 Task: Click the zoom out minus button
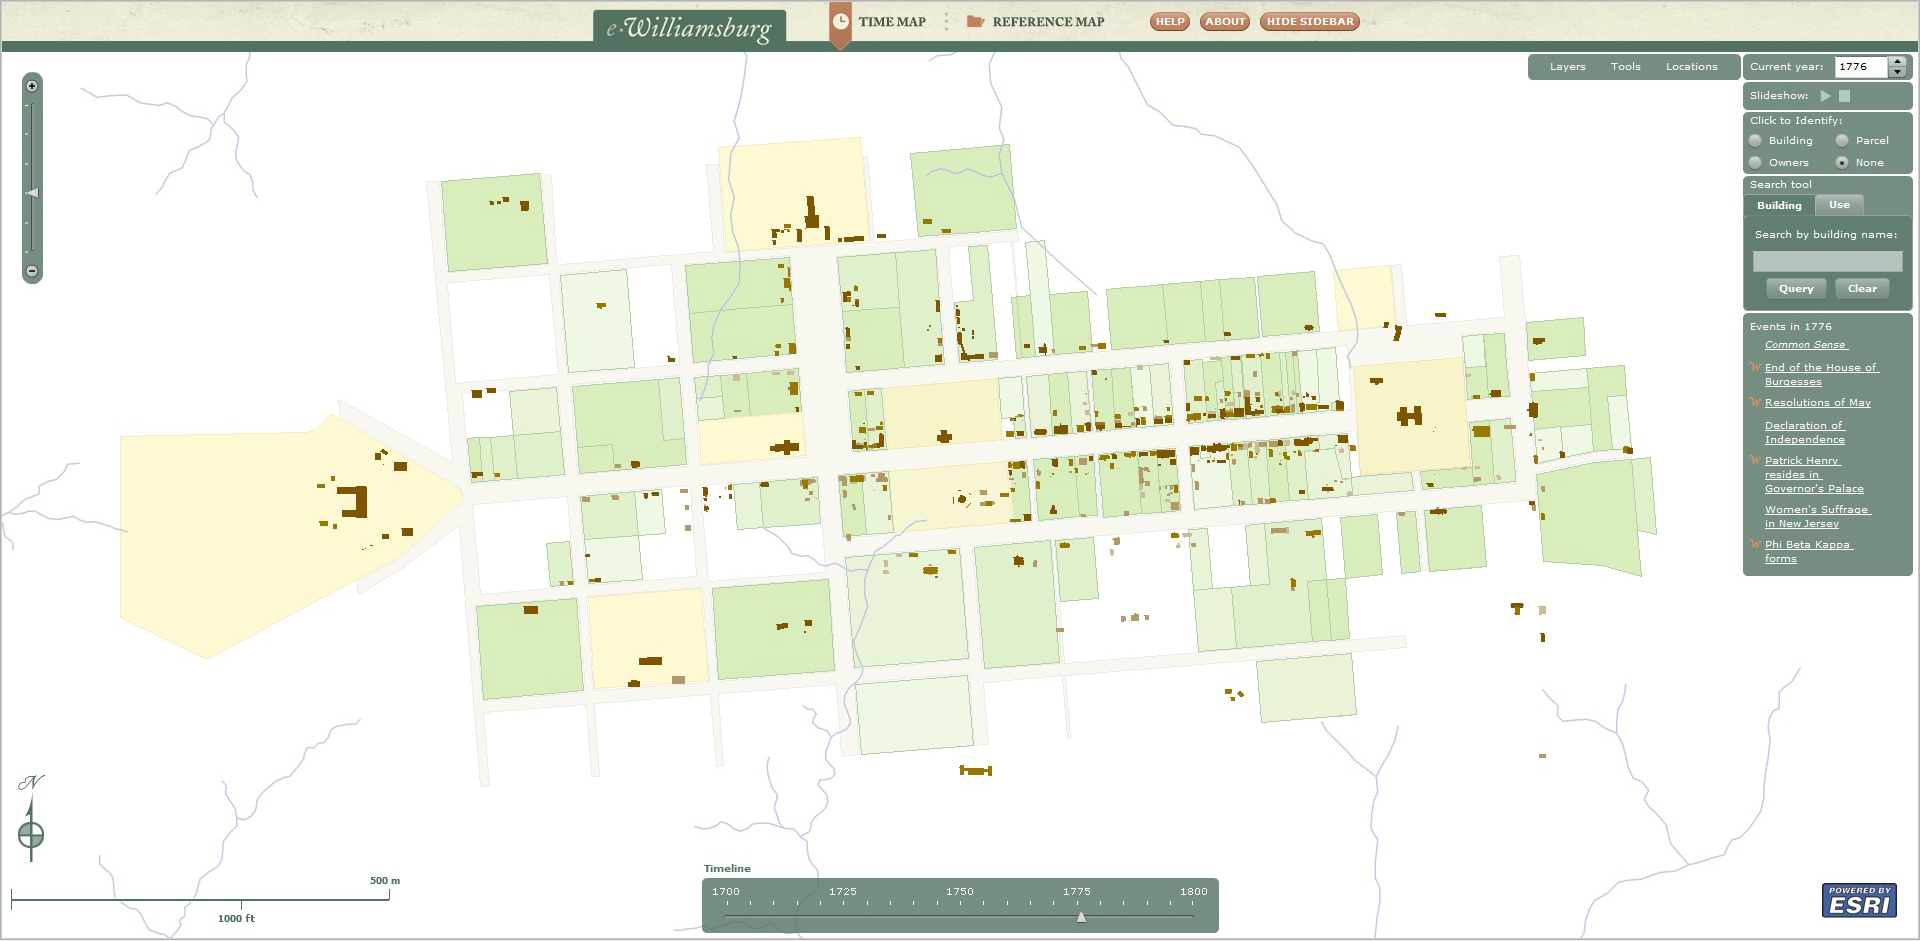[32, 271]
